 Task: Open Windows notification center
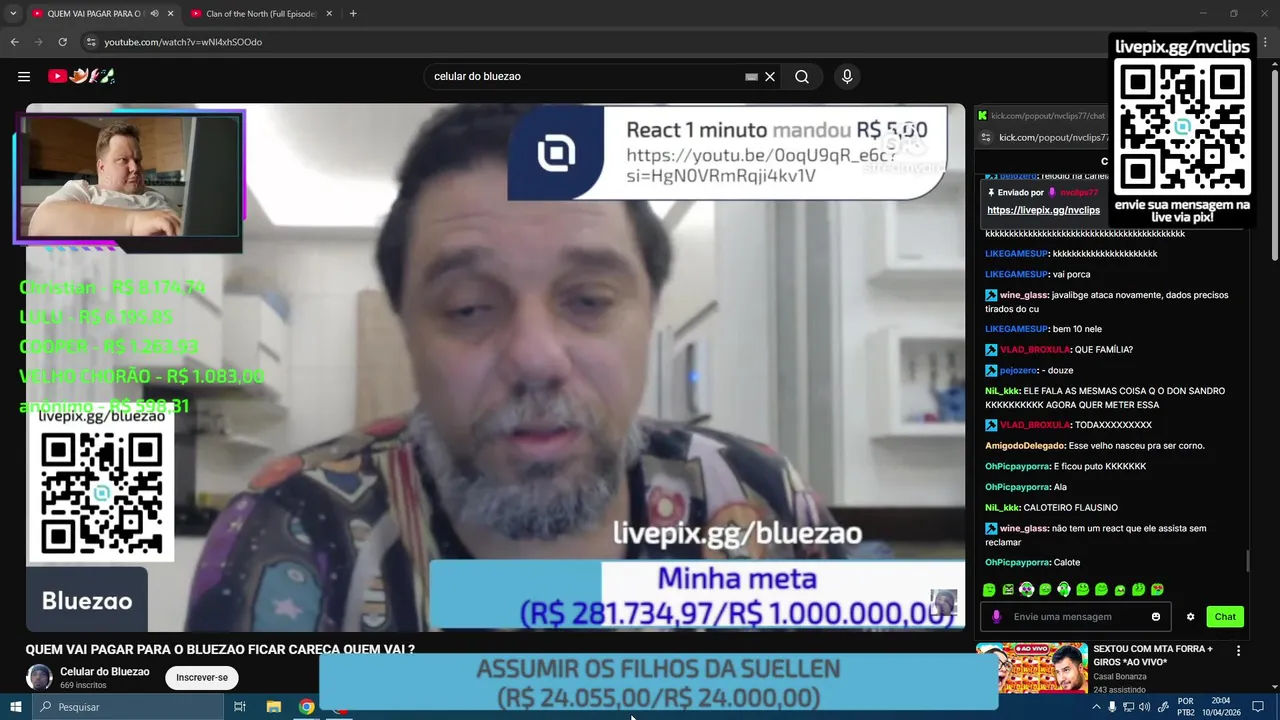pos(1258,707)
